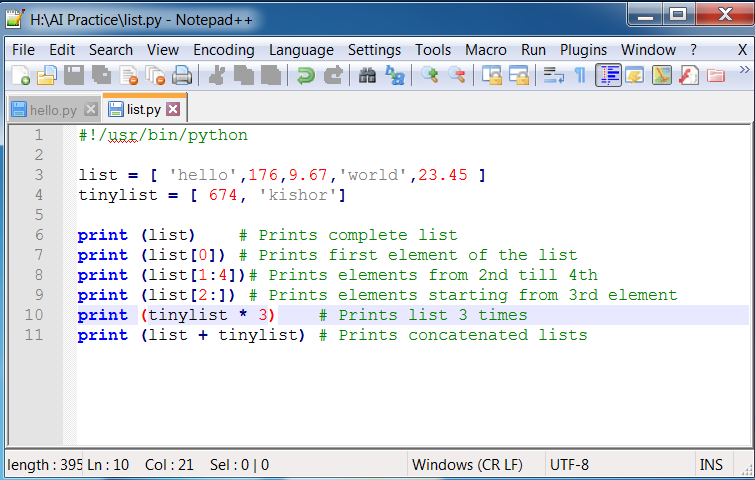Click the Close All documents icon
This screenshot has width=755, height=480.
point(155,76)
